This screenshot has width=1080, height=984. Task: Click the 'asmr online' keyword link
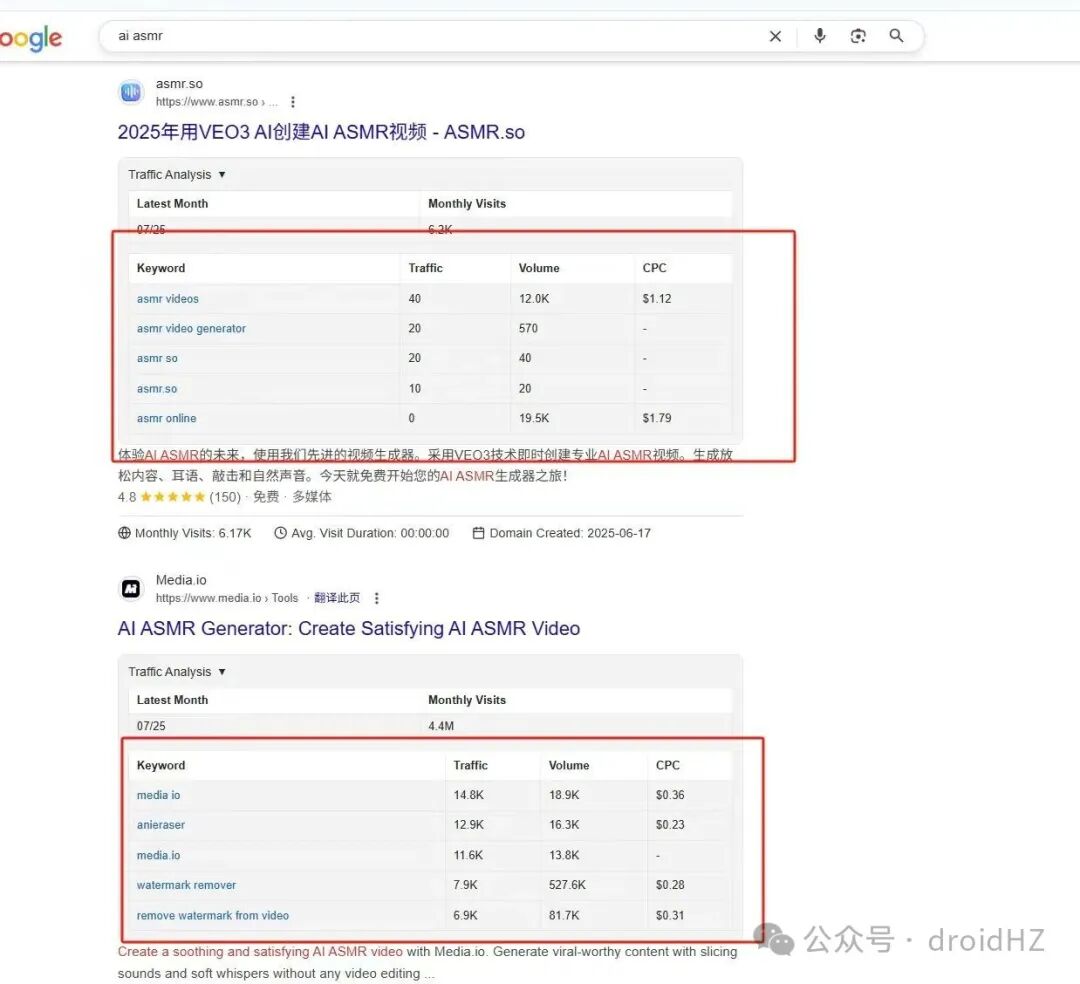tap(166, 418)
